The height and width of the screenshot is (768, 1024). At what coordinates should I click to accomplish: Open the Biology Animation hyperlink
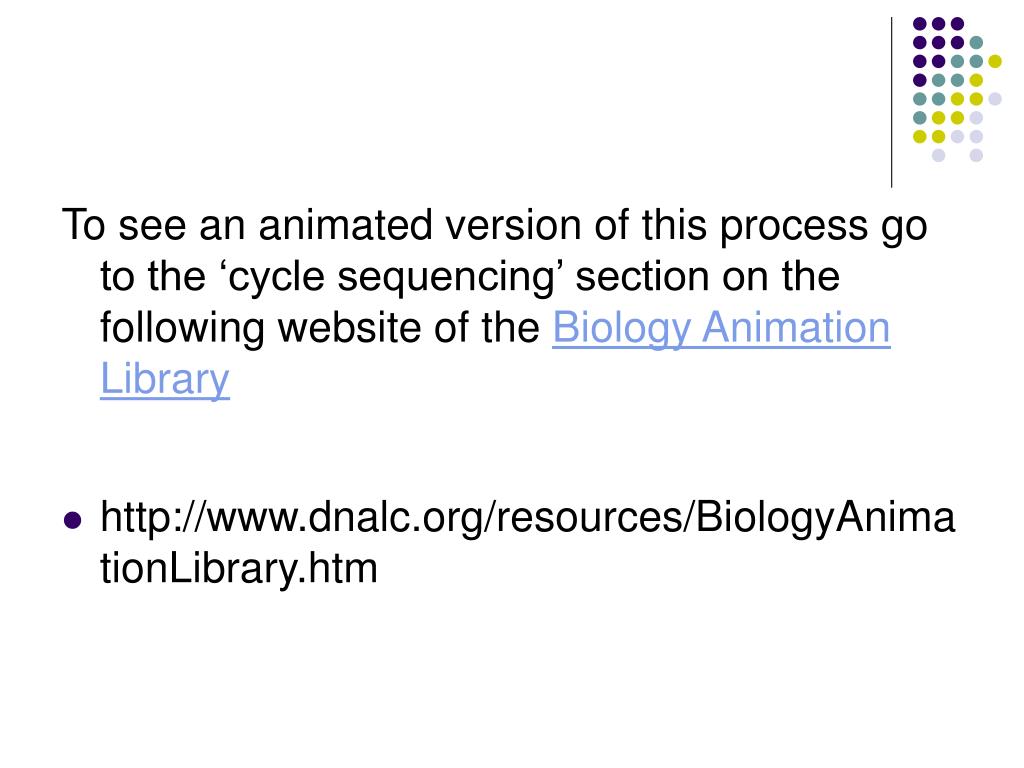(721, 328)
